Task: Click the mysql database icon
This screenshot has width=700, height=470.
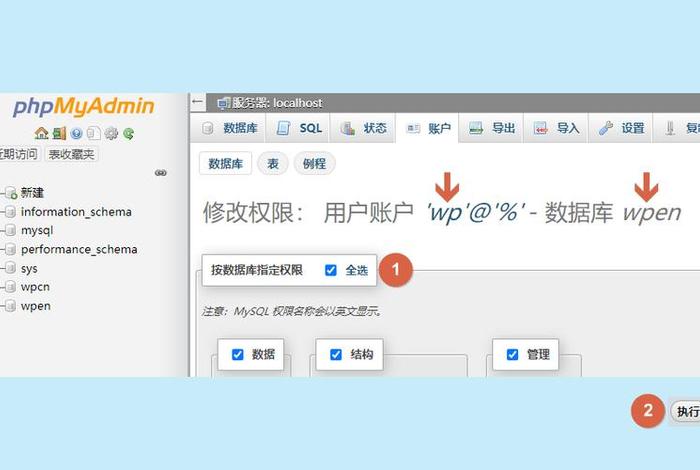Action: click(x=11, y=230)
